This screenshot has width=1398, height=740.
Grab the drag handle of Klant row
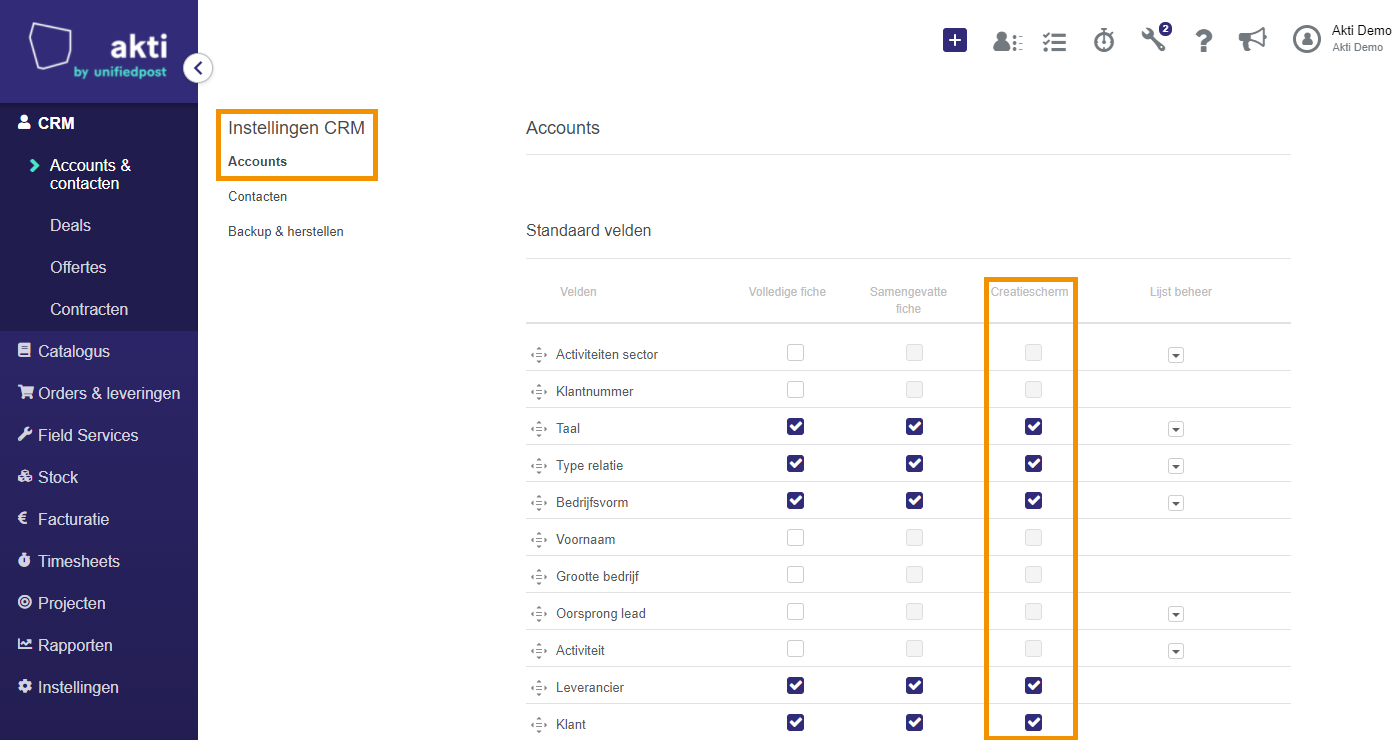[x=538, y=725]
